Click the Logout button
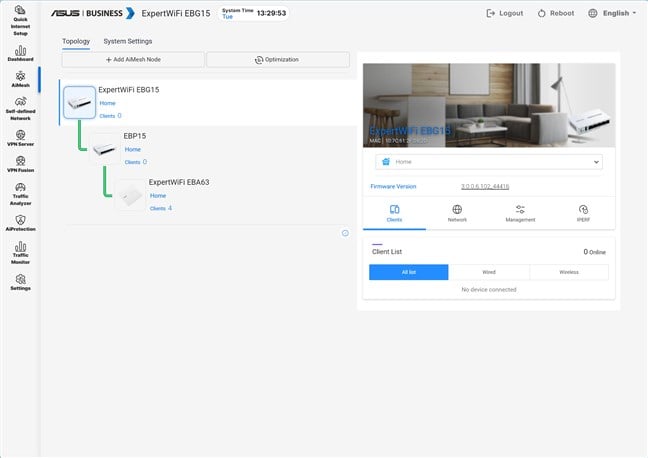 tap(505, 13)
